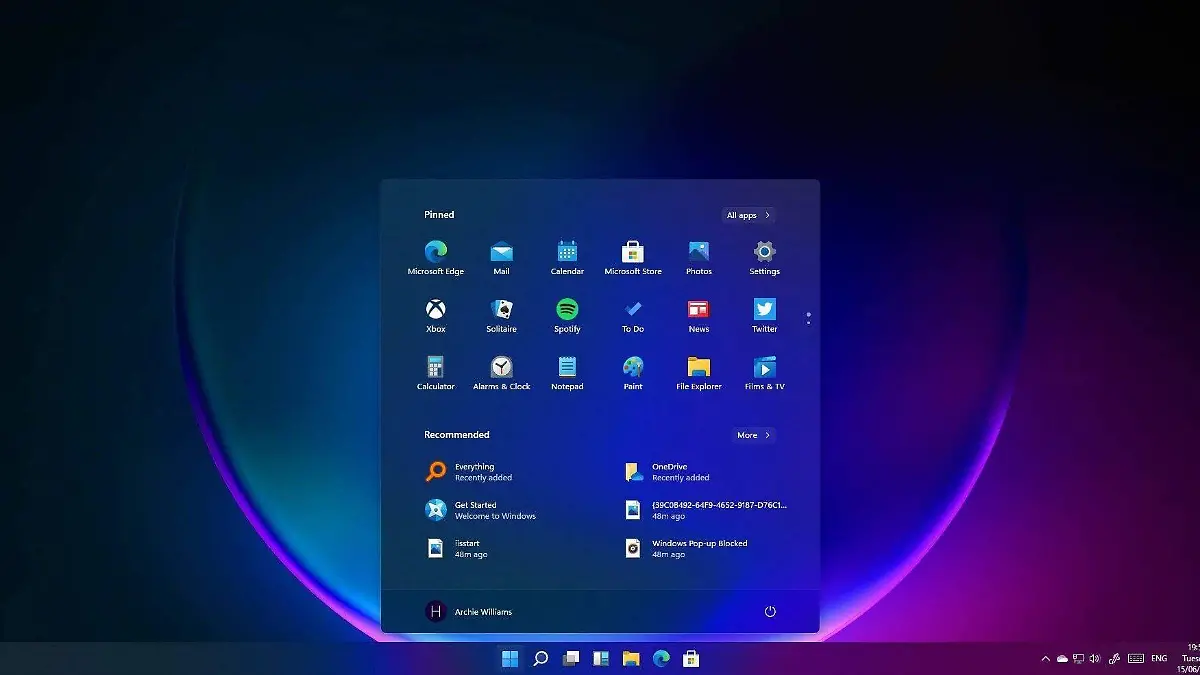This screenshot has width=1200, height=675.
Task: Show hidden system tray icons chevron
Action: click(1046, 658)
